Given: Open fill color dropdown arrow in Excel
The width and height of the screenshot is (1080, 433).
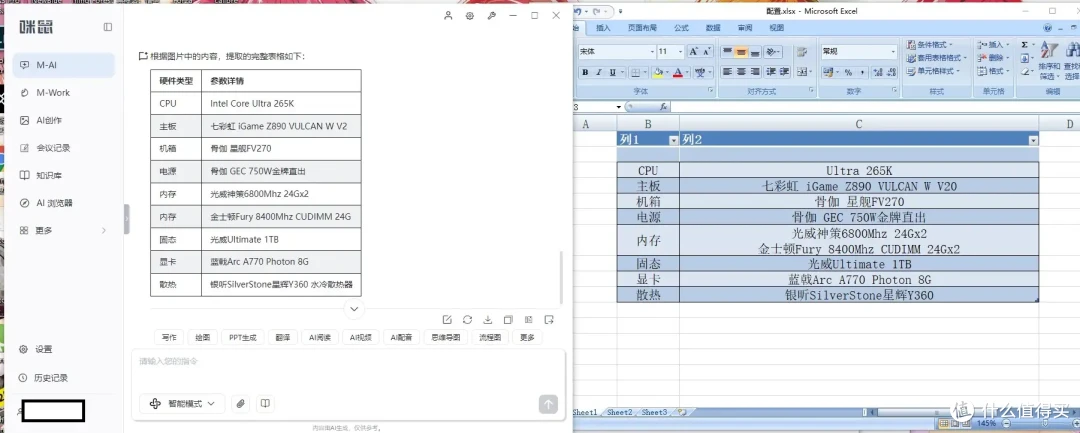Looking at the screenshot, I should [x=667, y=72].
